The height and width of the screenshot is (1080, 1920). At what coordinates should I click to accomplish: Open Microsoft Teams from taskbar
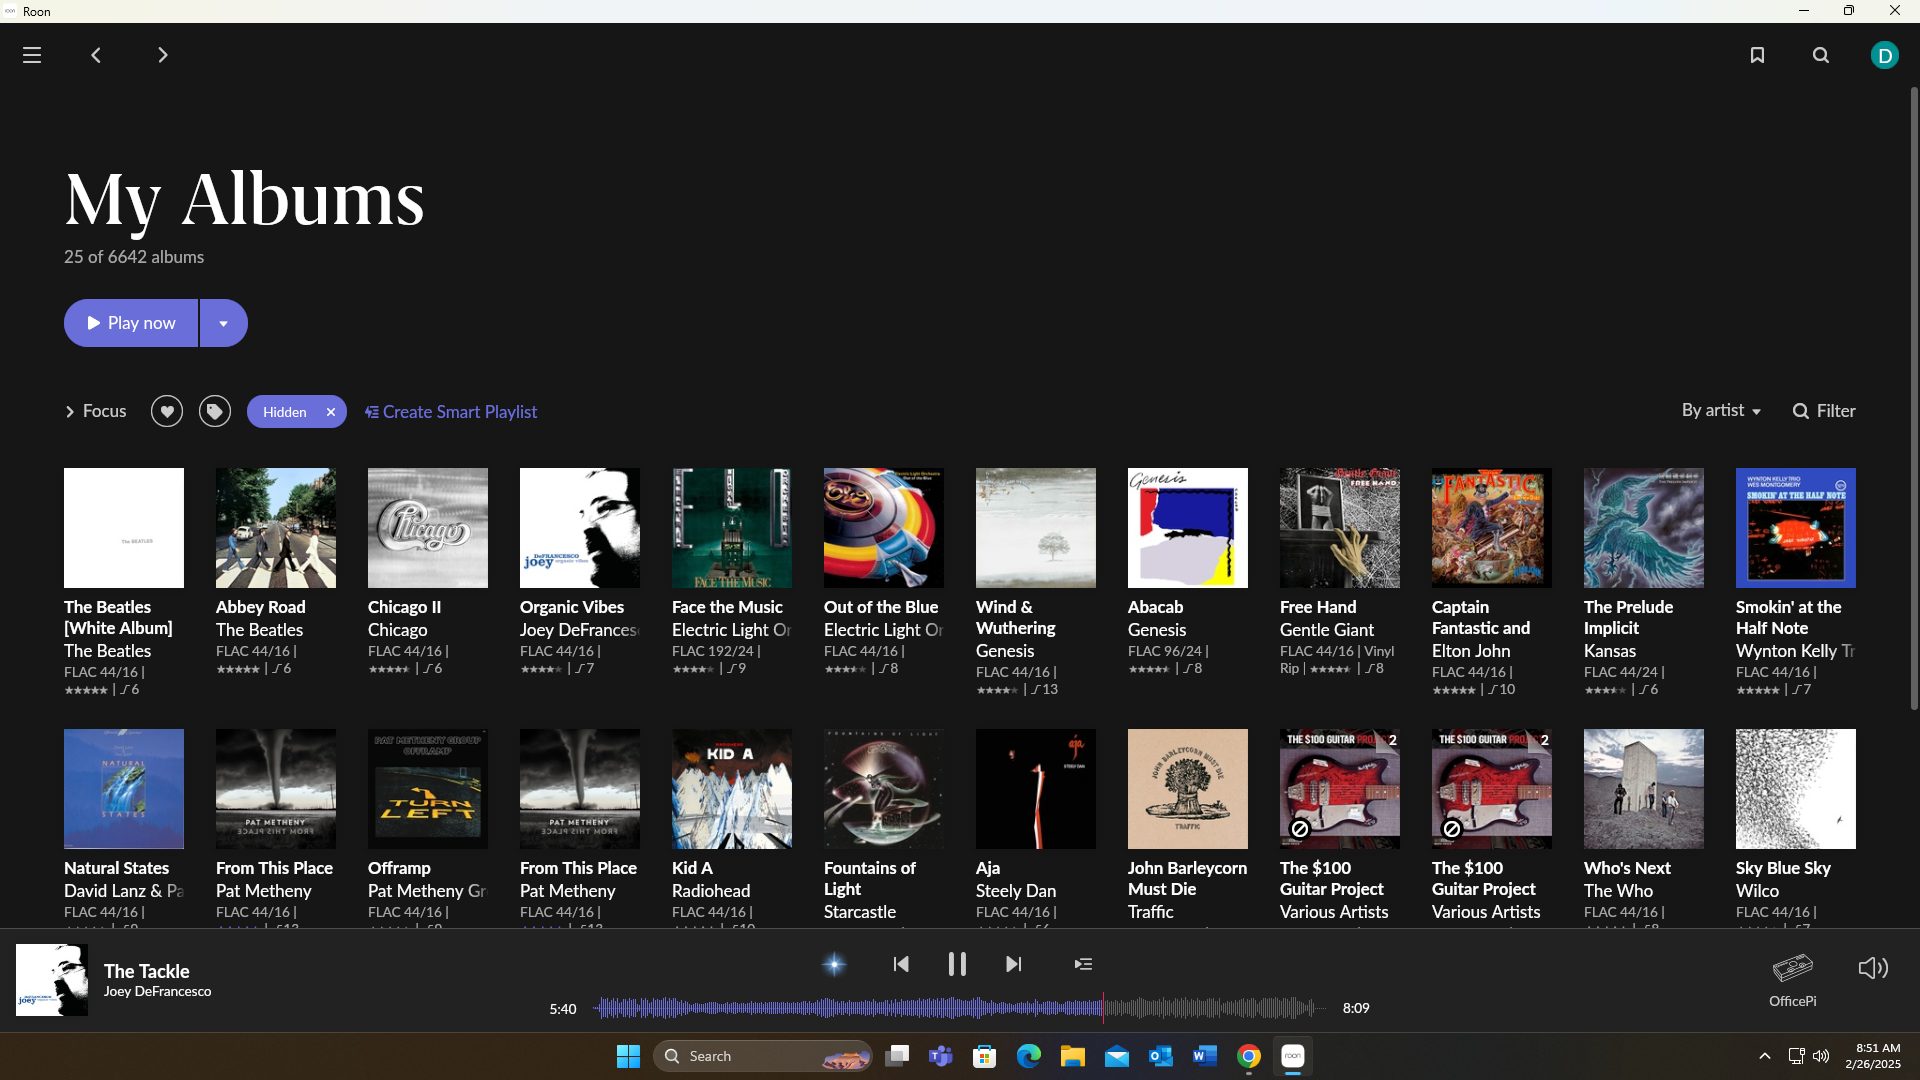tap(941, 1056)
